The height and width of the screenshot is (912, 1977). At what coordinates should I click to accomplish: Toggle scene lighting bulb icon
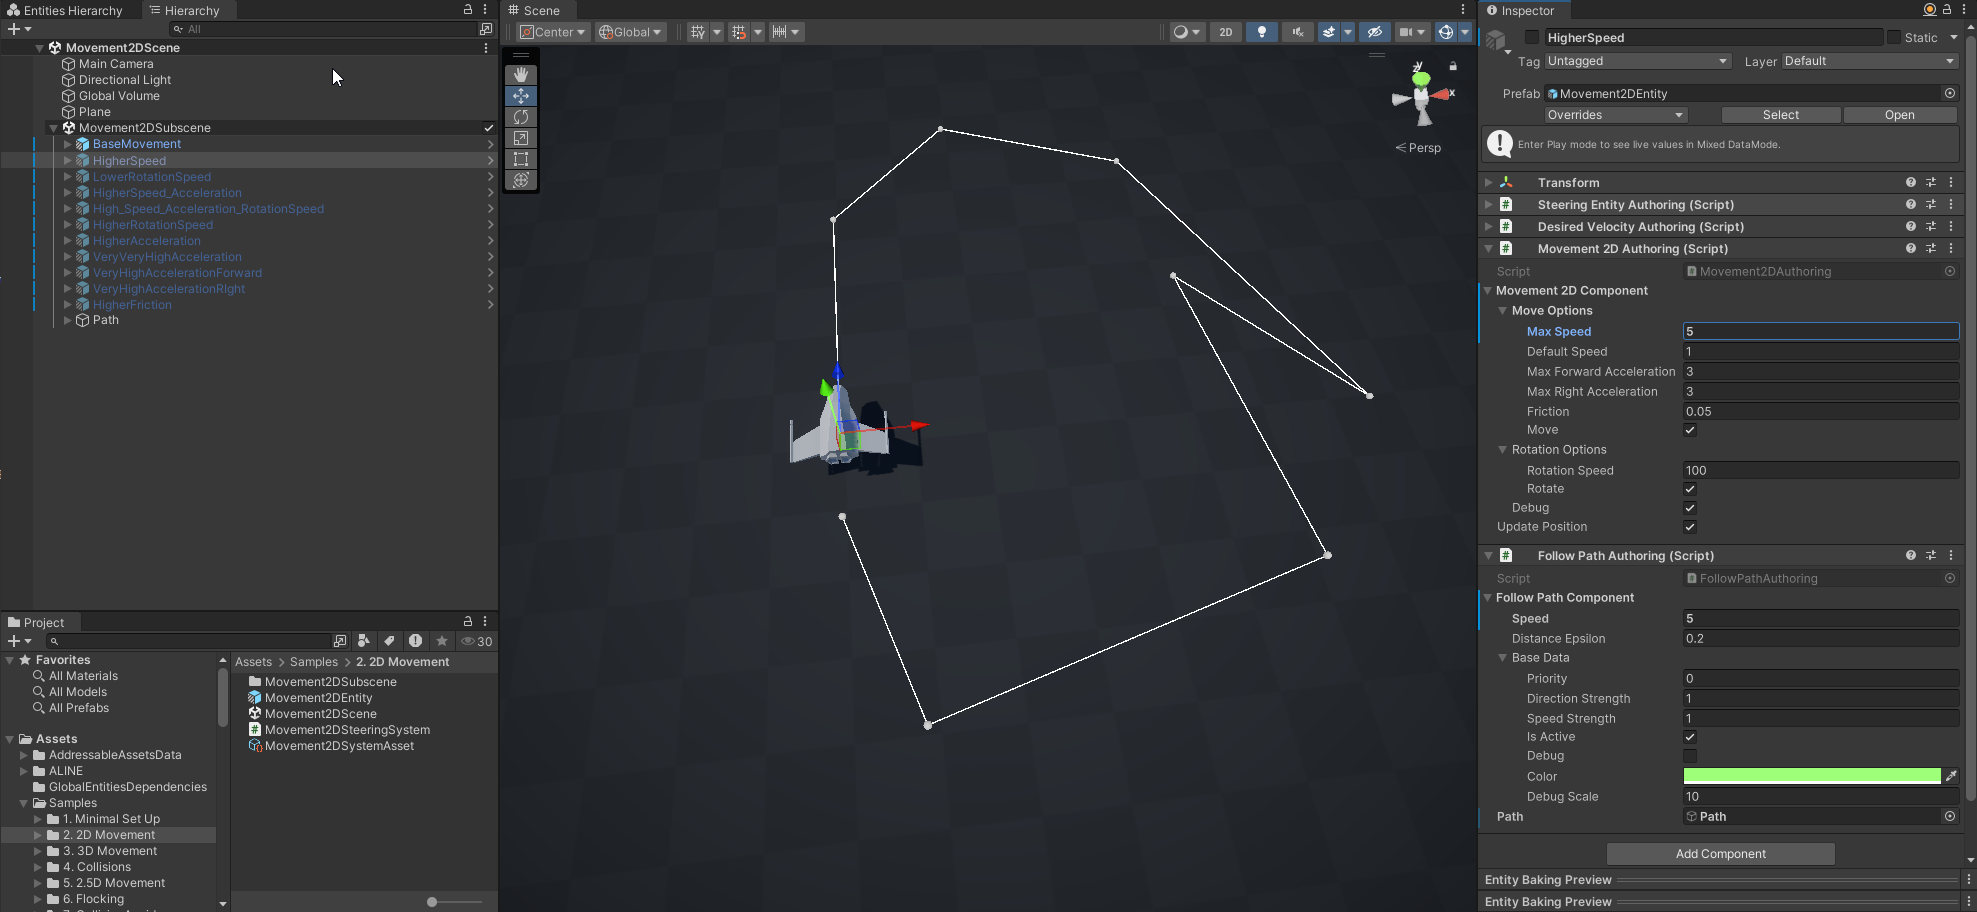click(1261, 32)
